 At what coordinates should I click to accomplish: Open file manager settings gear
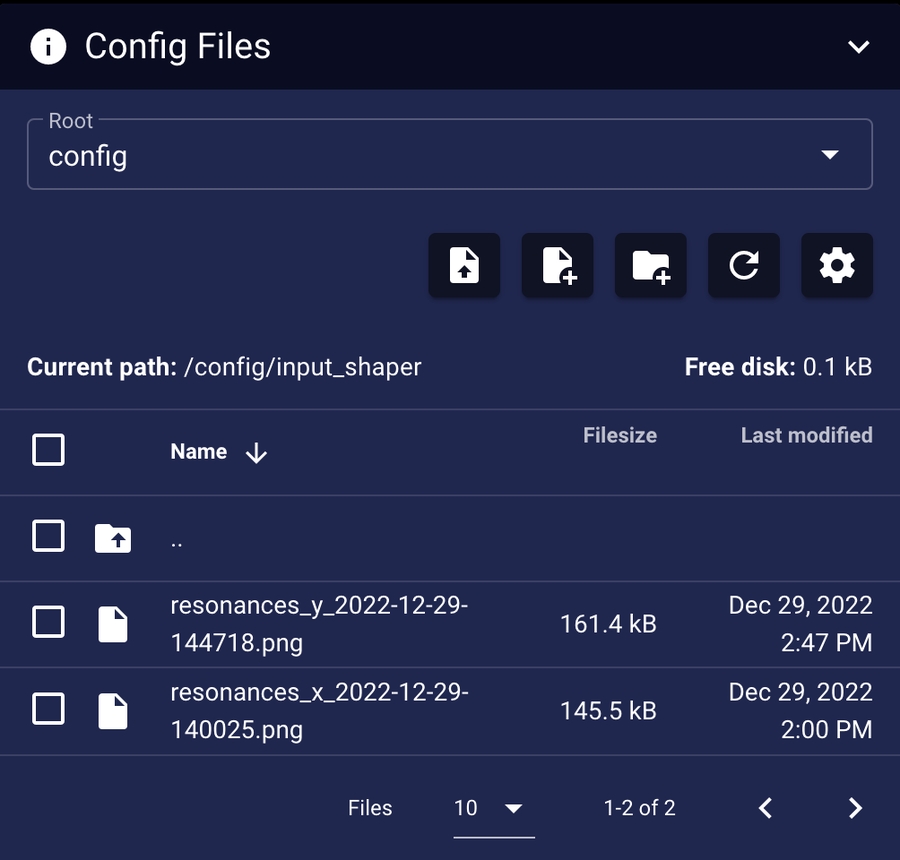(x=837, y=266)
